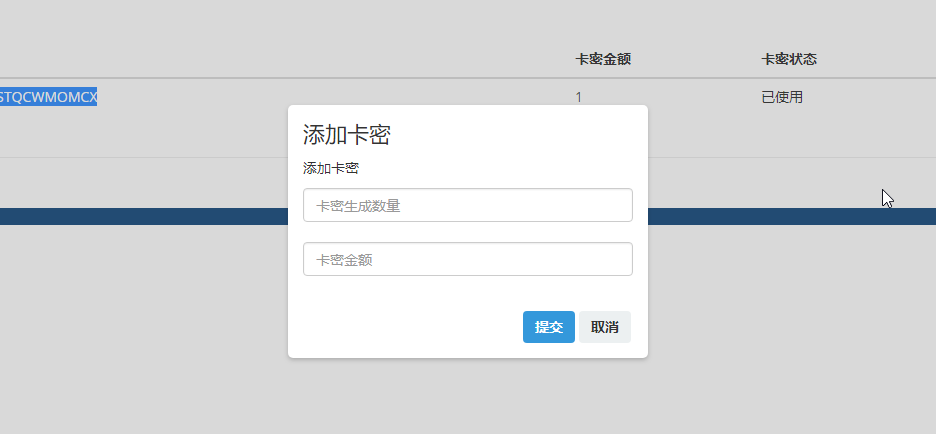Image resolution: width=936 pixels, height=434 pixels.
Task: Click the dimmed backdrop below the dialog
Action: tap(467, 398)
